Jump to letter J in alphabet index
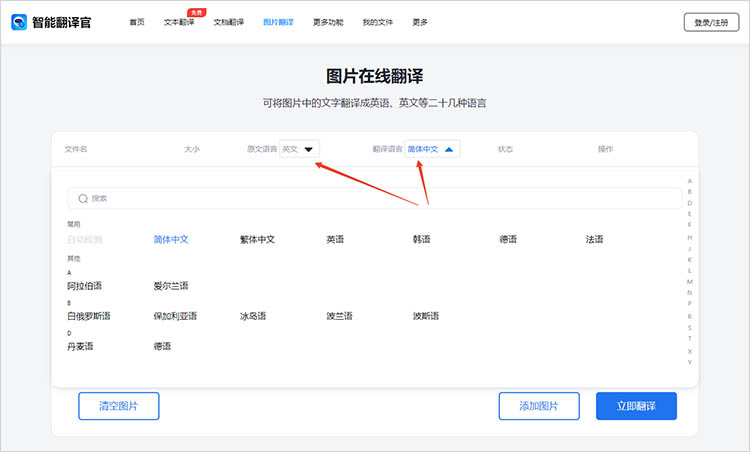The image size is (750, 452). (x=690, y=249)
